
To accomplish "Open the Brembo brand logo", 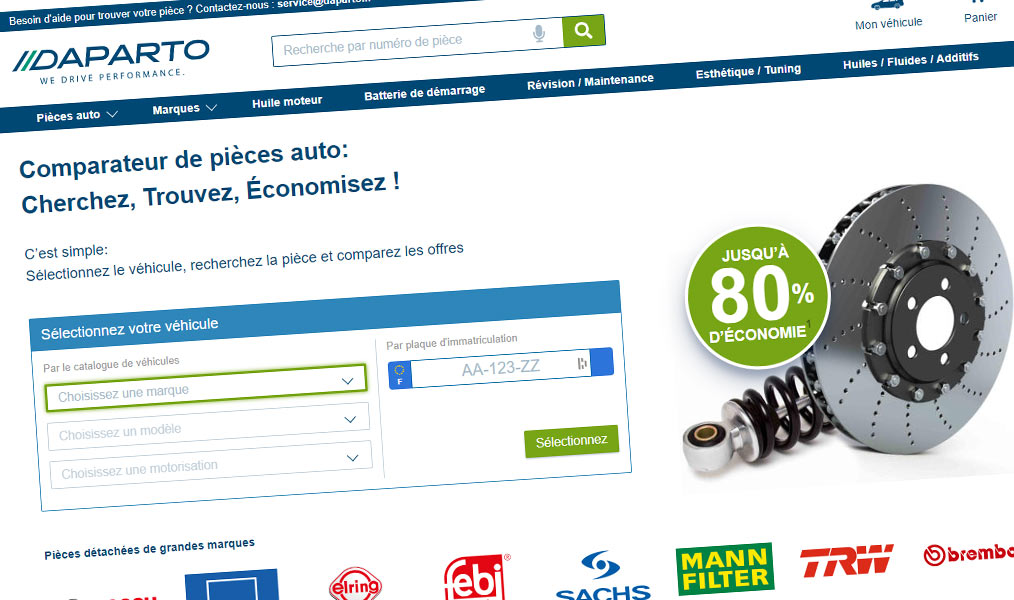I will coord(968,553).
